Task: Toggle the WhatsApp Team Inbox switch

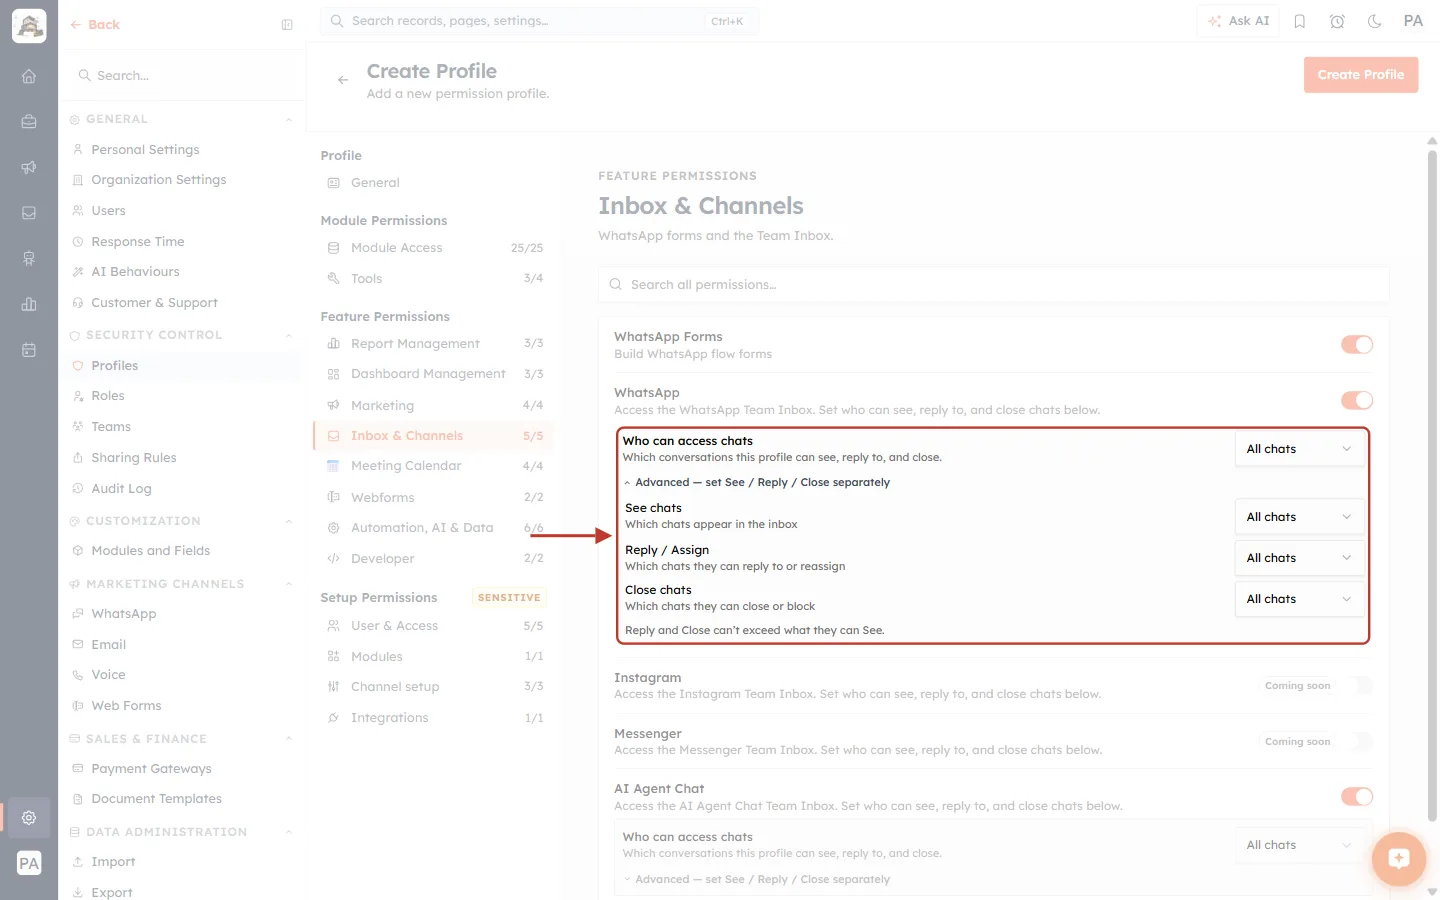Action: [x=1357, y=401]
